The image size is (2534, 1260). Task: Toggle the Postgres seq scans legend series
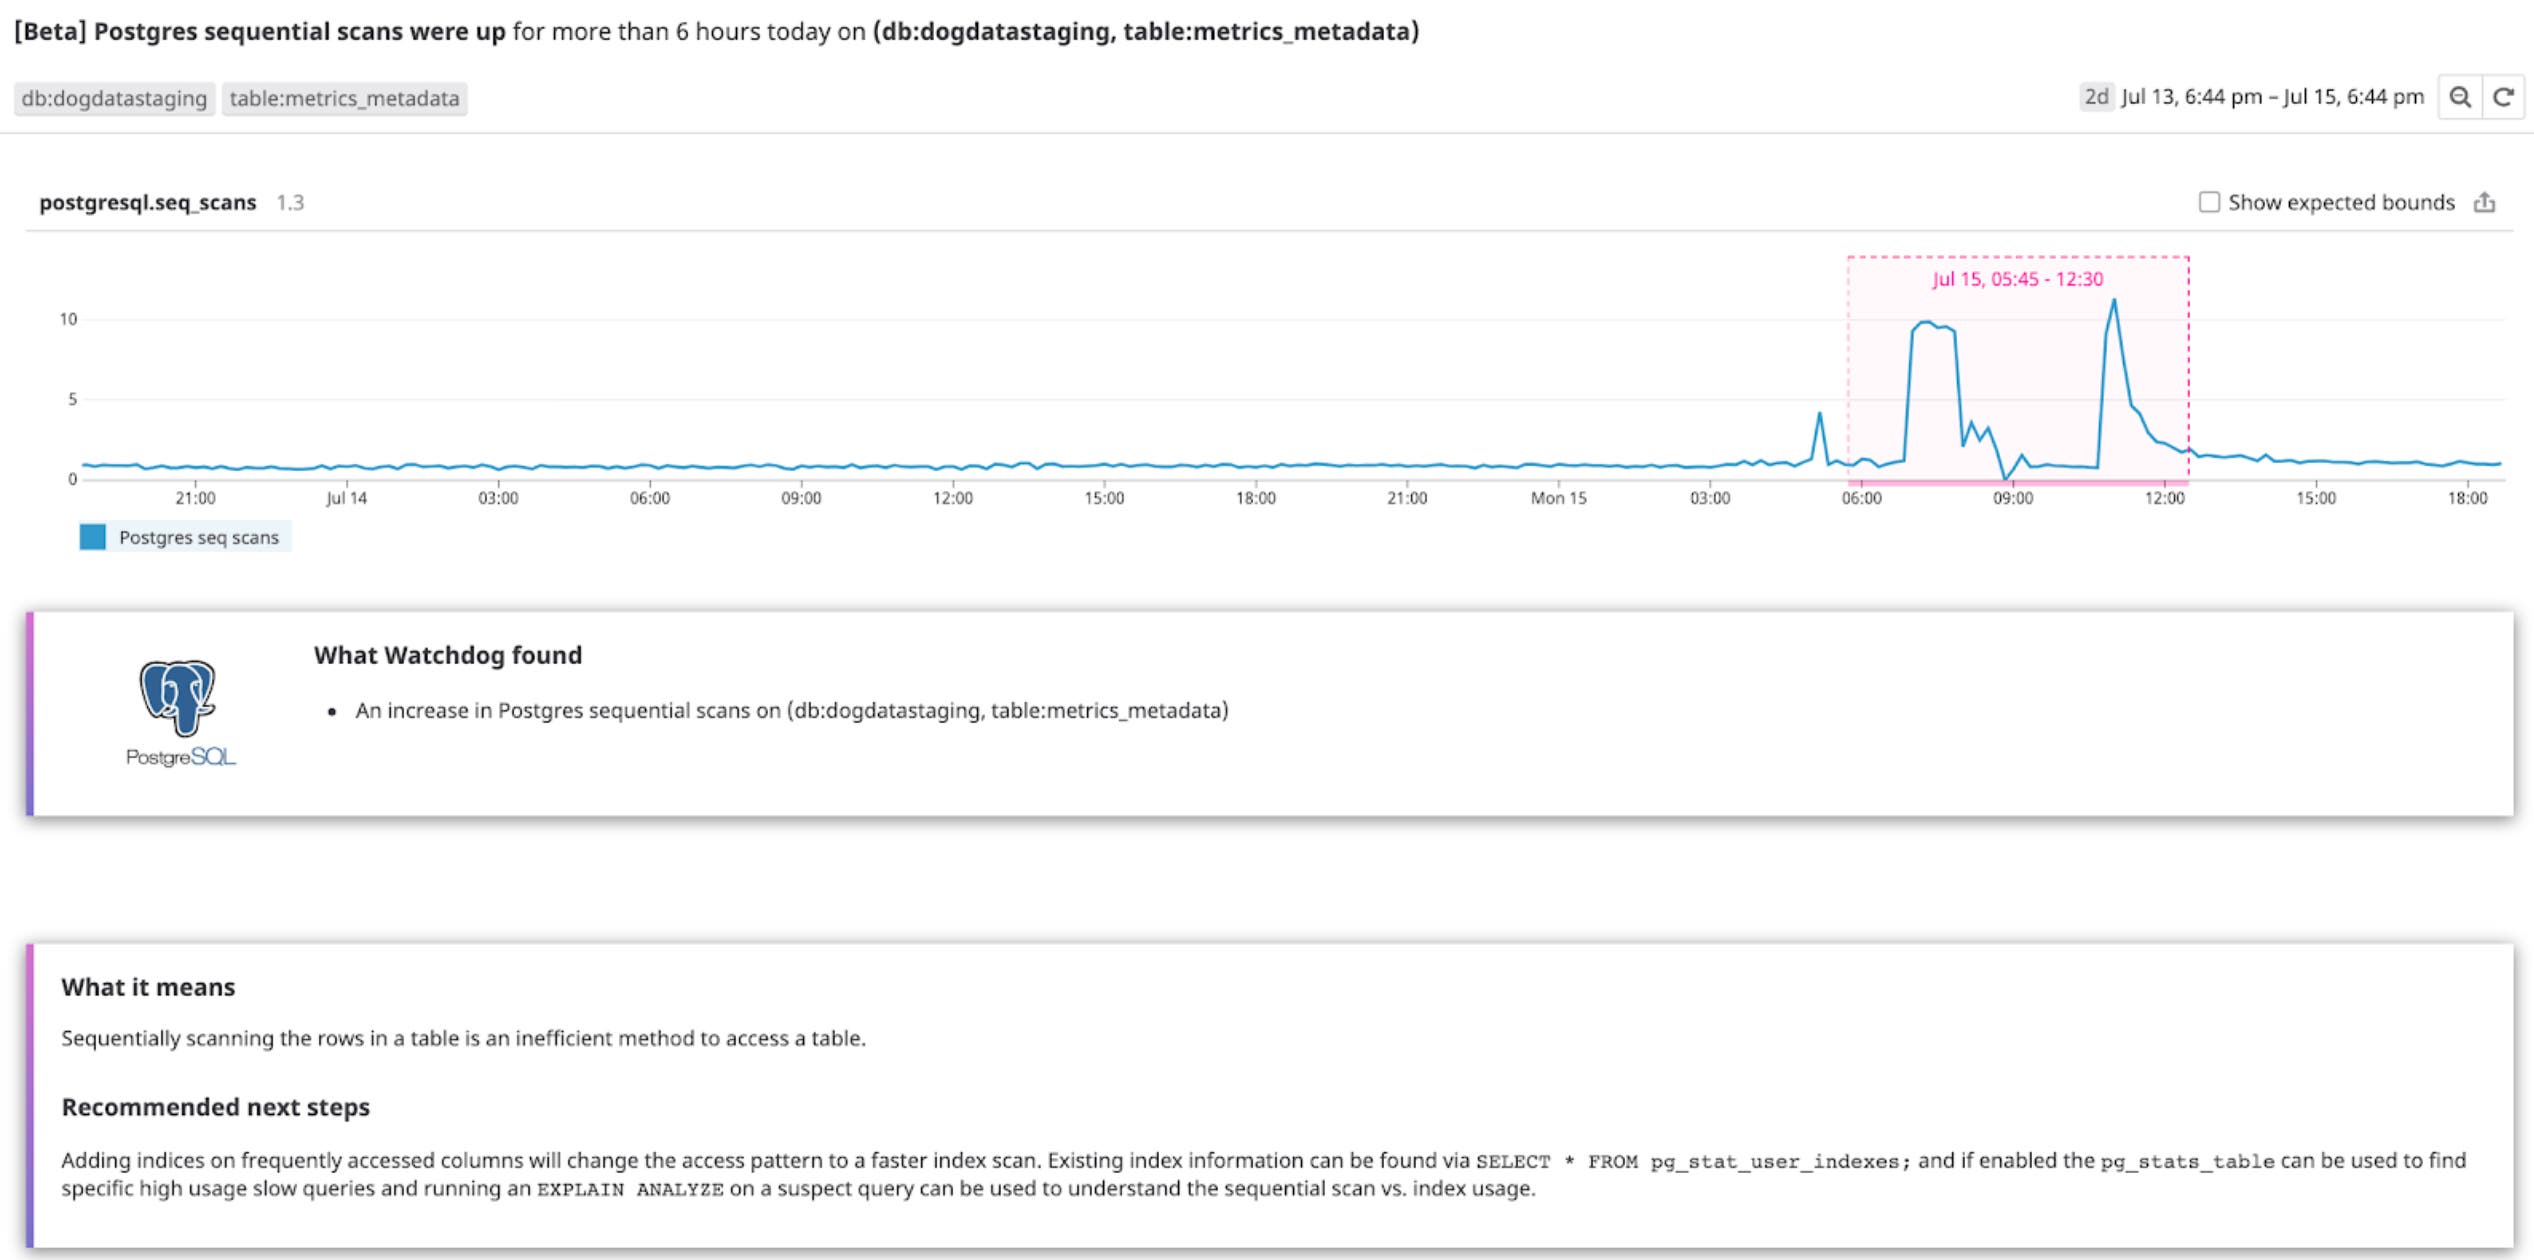point(198,536)
